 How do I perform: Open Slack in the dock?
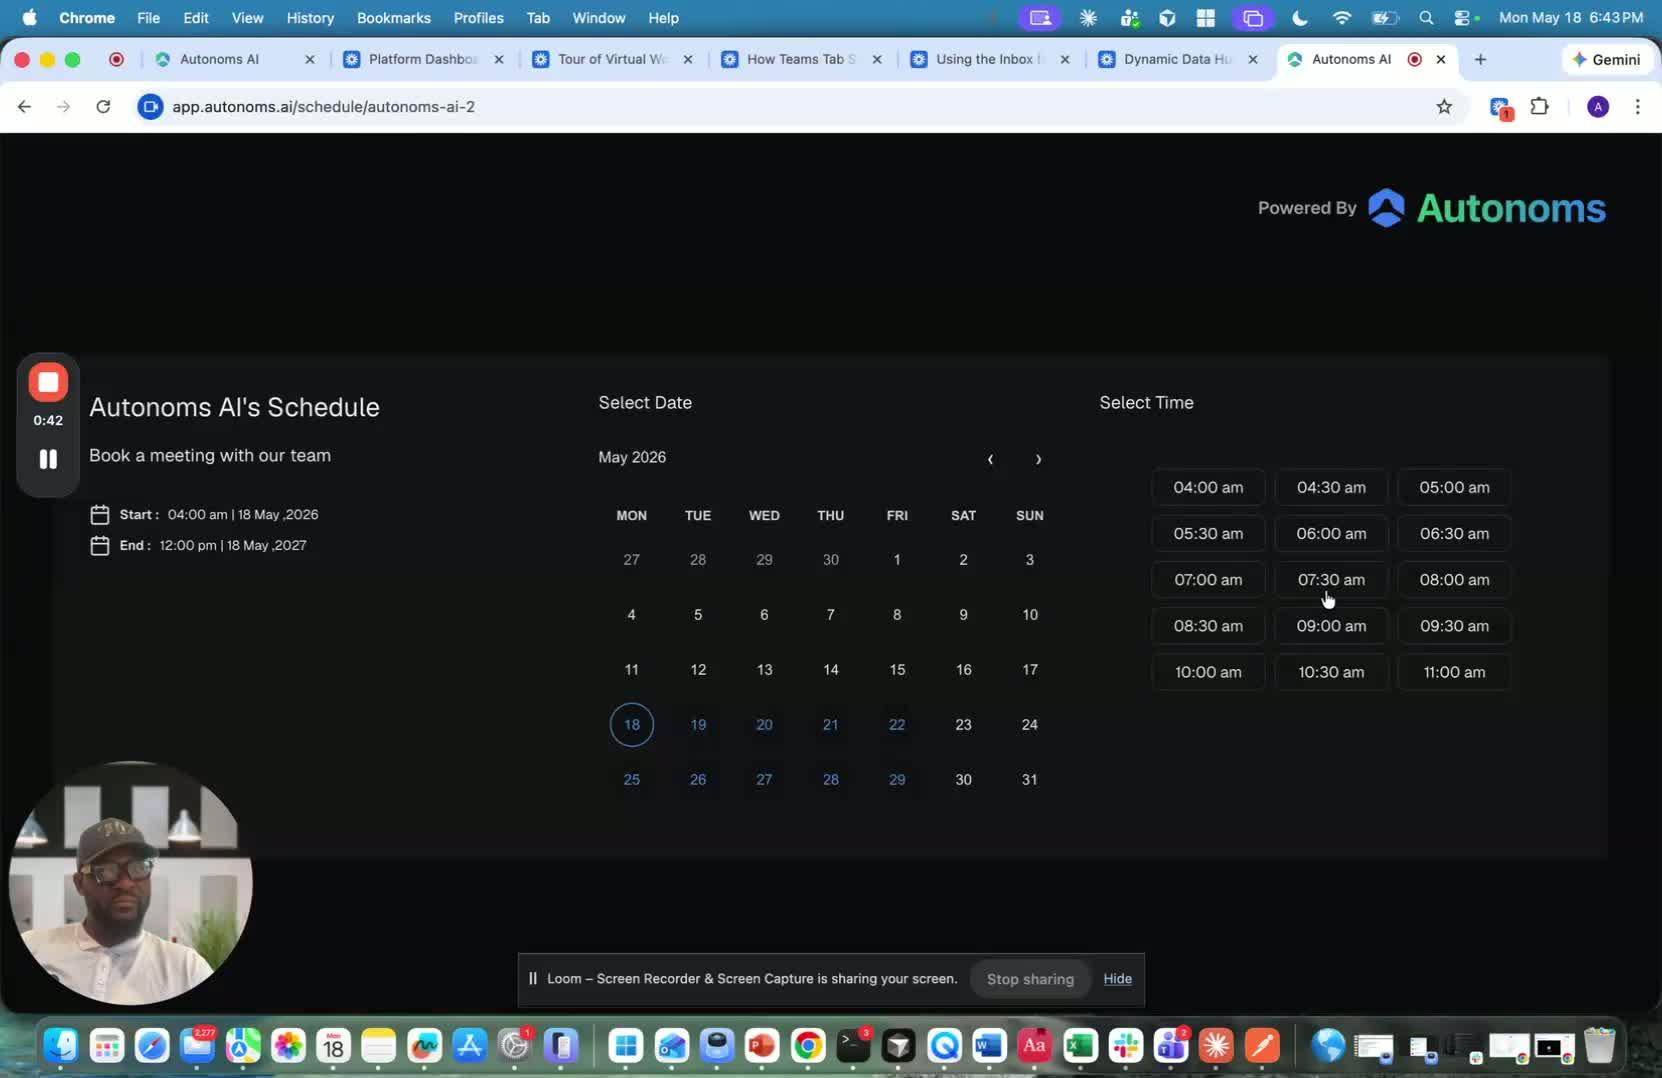1126,1046
